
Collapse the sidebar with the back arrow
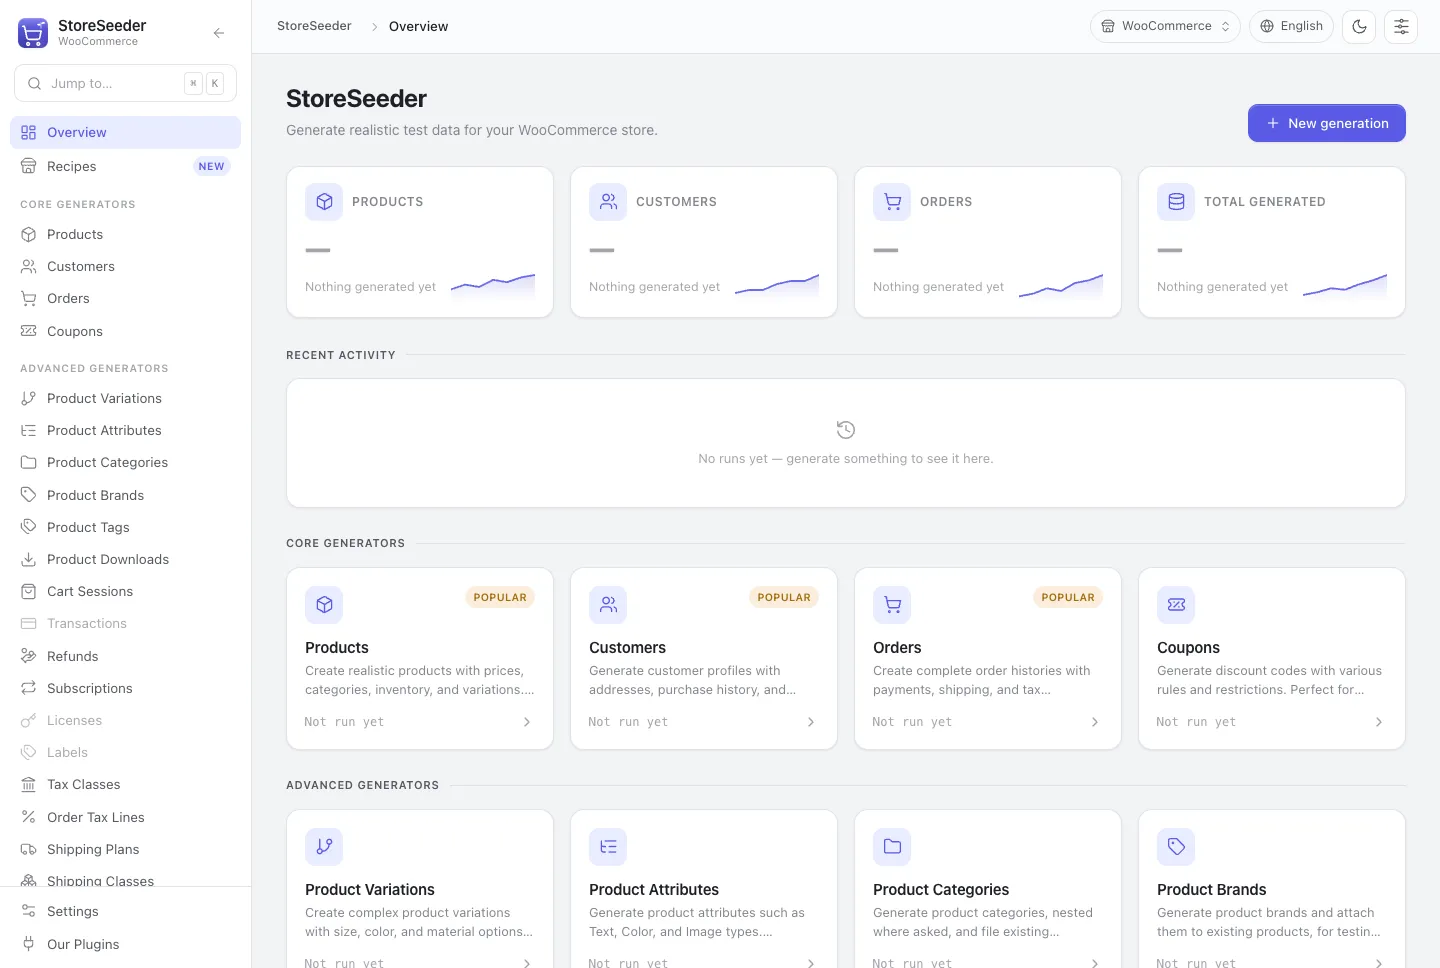coord(218,33)
